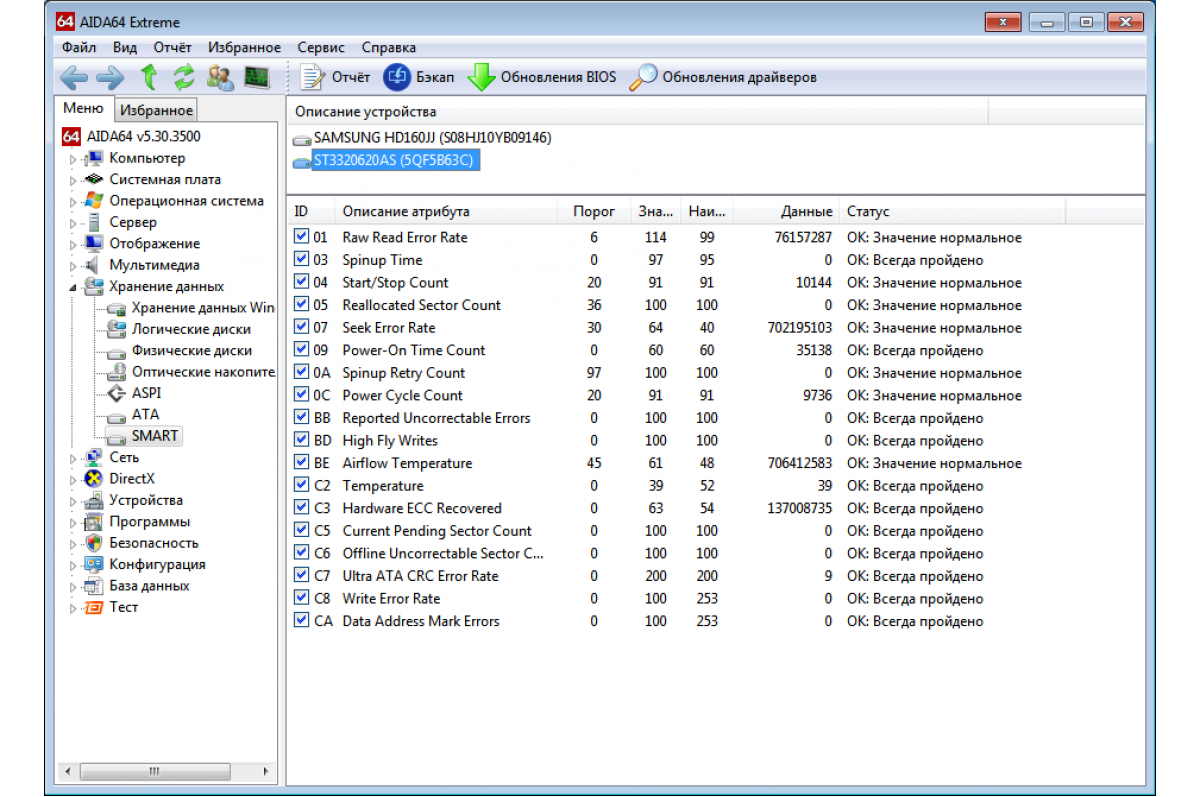
Task: Click the tree panel horizontal scrollbar thumb
Action: coord(153,771)
